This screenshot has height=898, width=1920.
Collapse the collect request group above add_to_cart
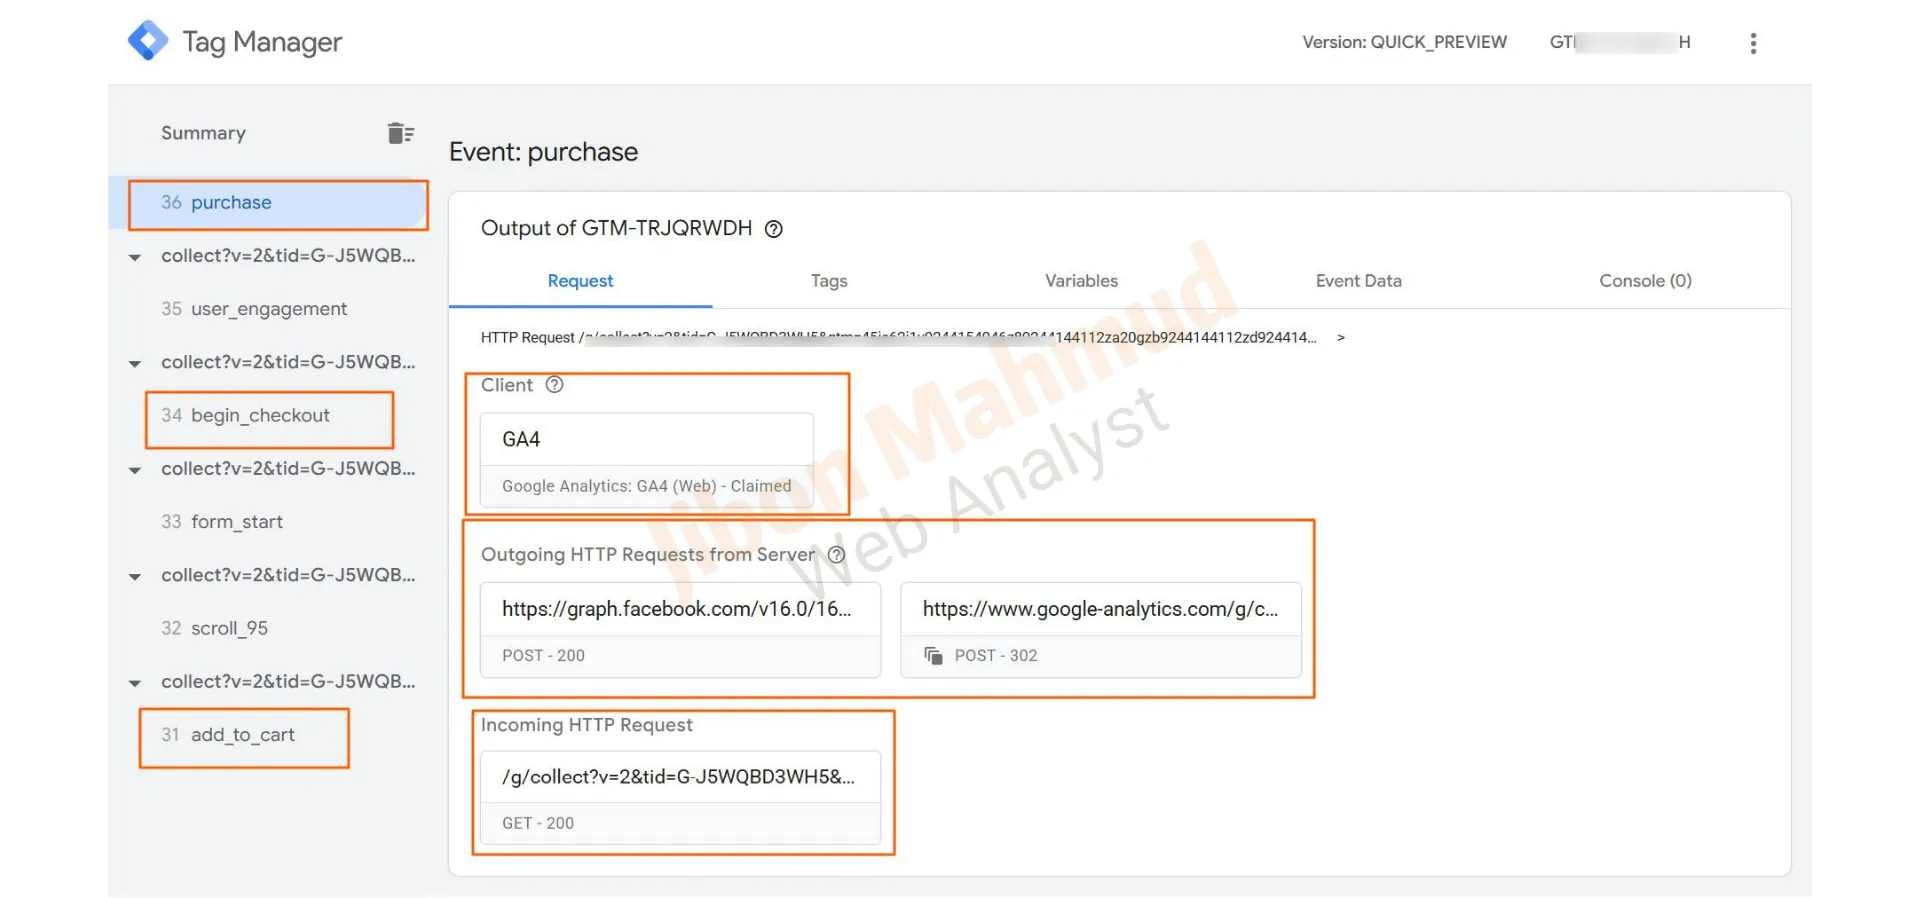tap(135, 683)
